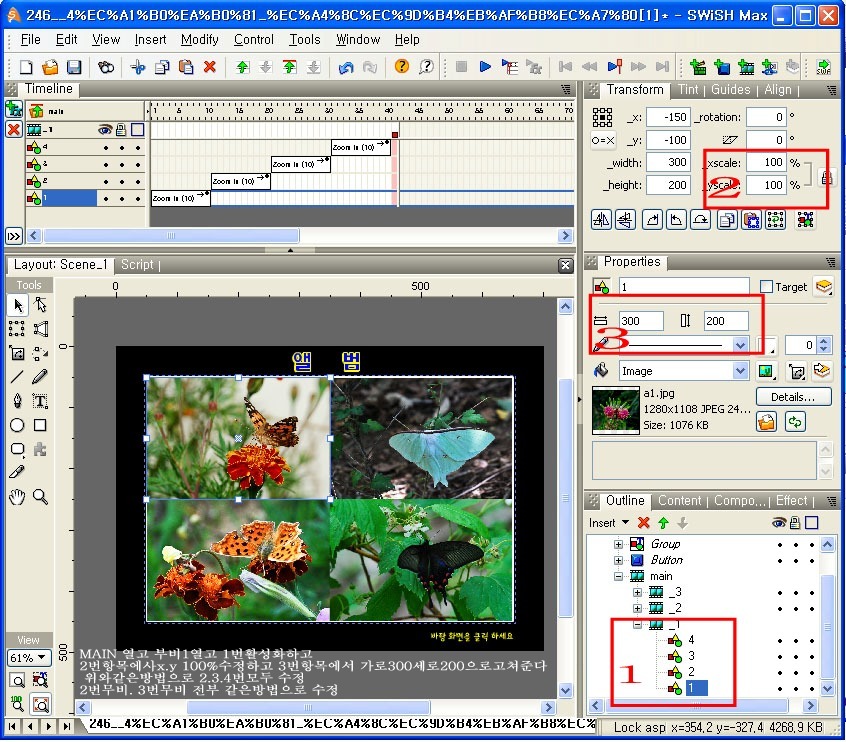
Task: Collapse the main tree node
Action: click(618, 576)
